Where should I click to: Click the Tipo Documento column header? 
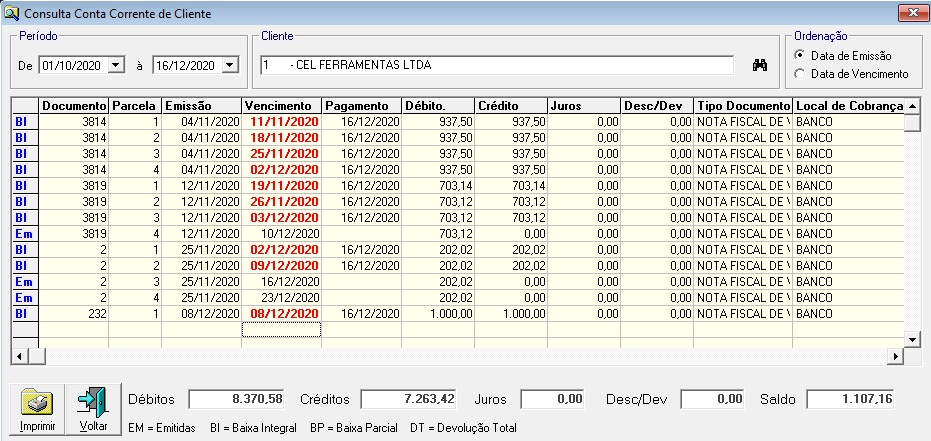(741, 105)
